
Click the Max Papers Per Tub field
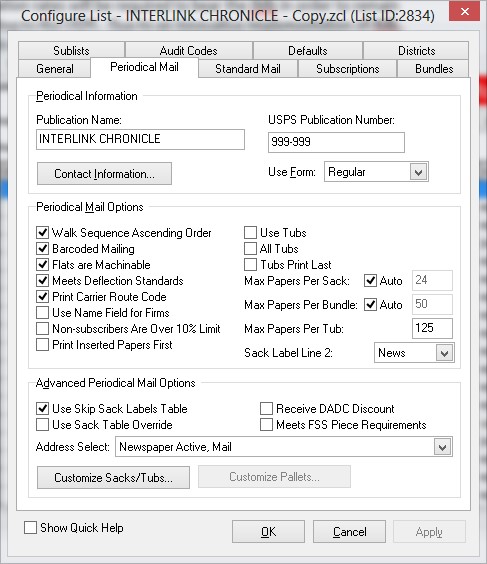(x=432, y=328)
